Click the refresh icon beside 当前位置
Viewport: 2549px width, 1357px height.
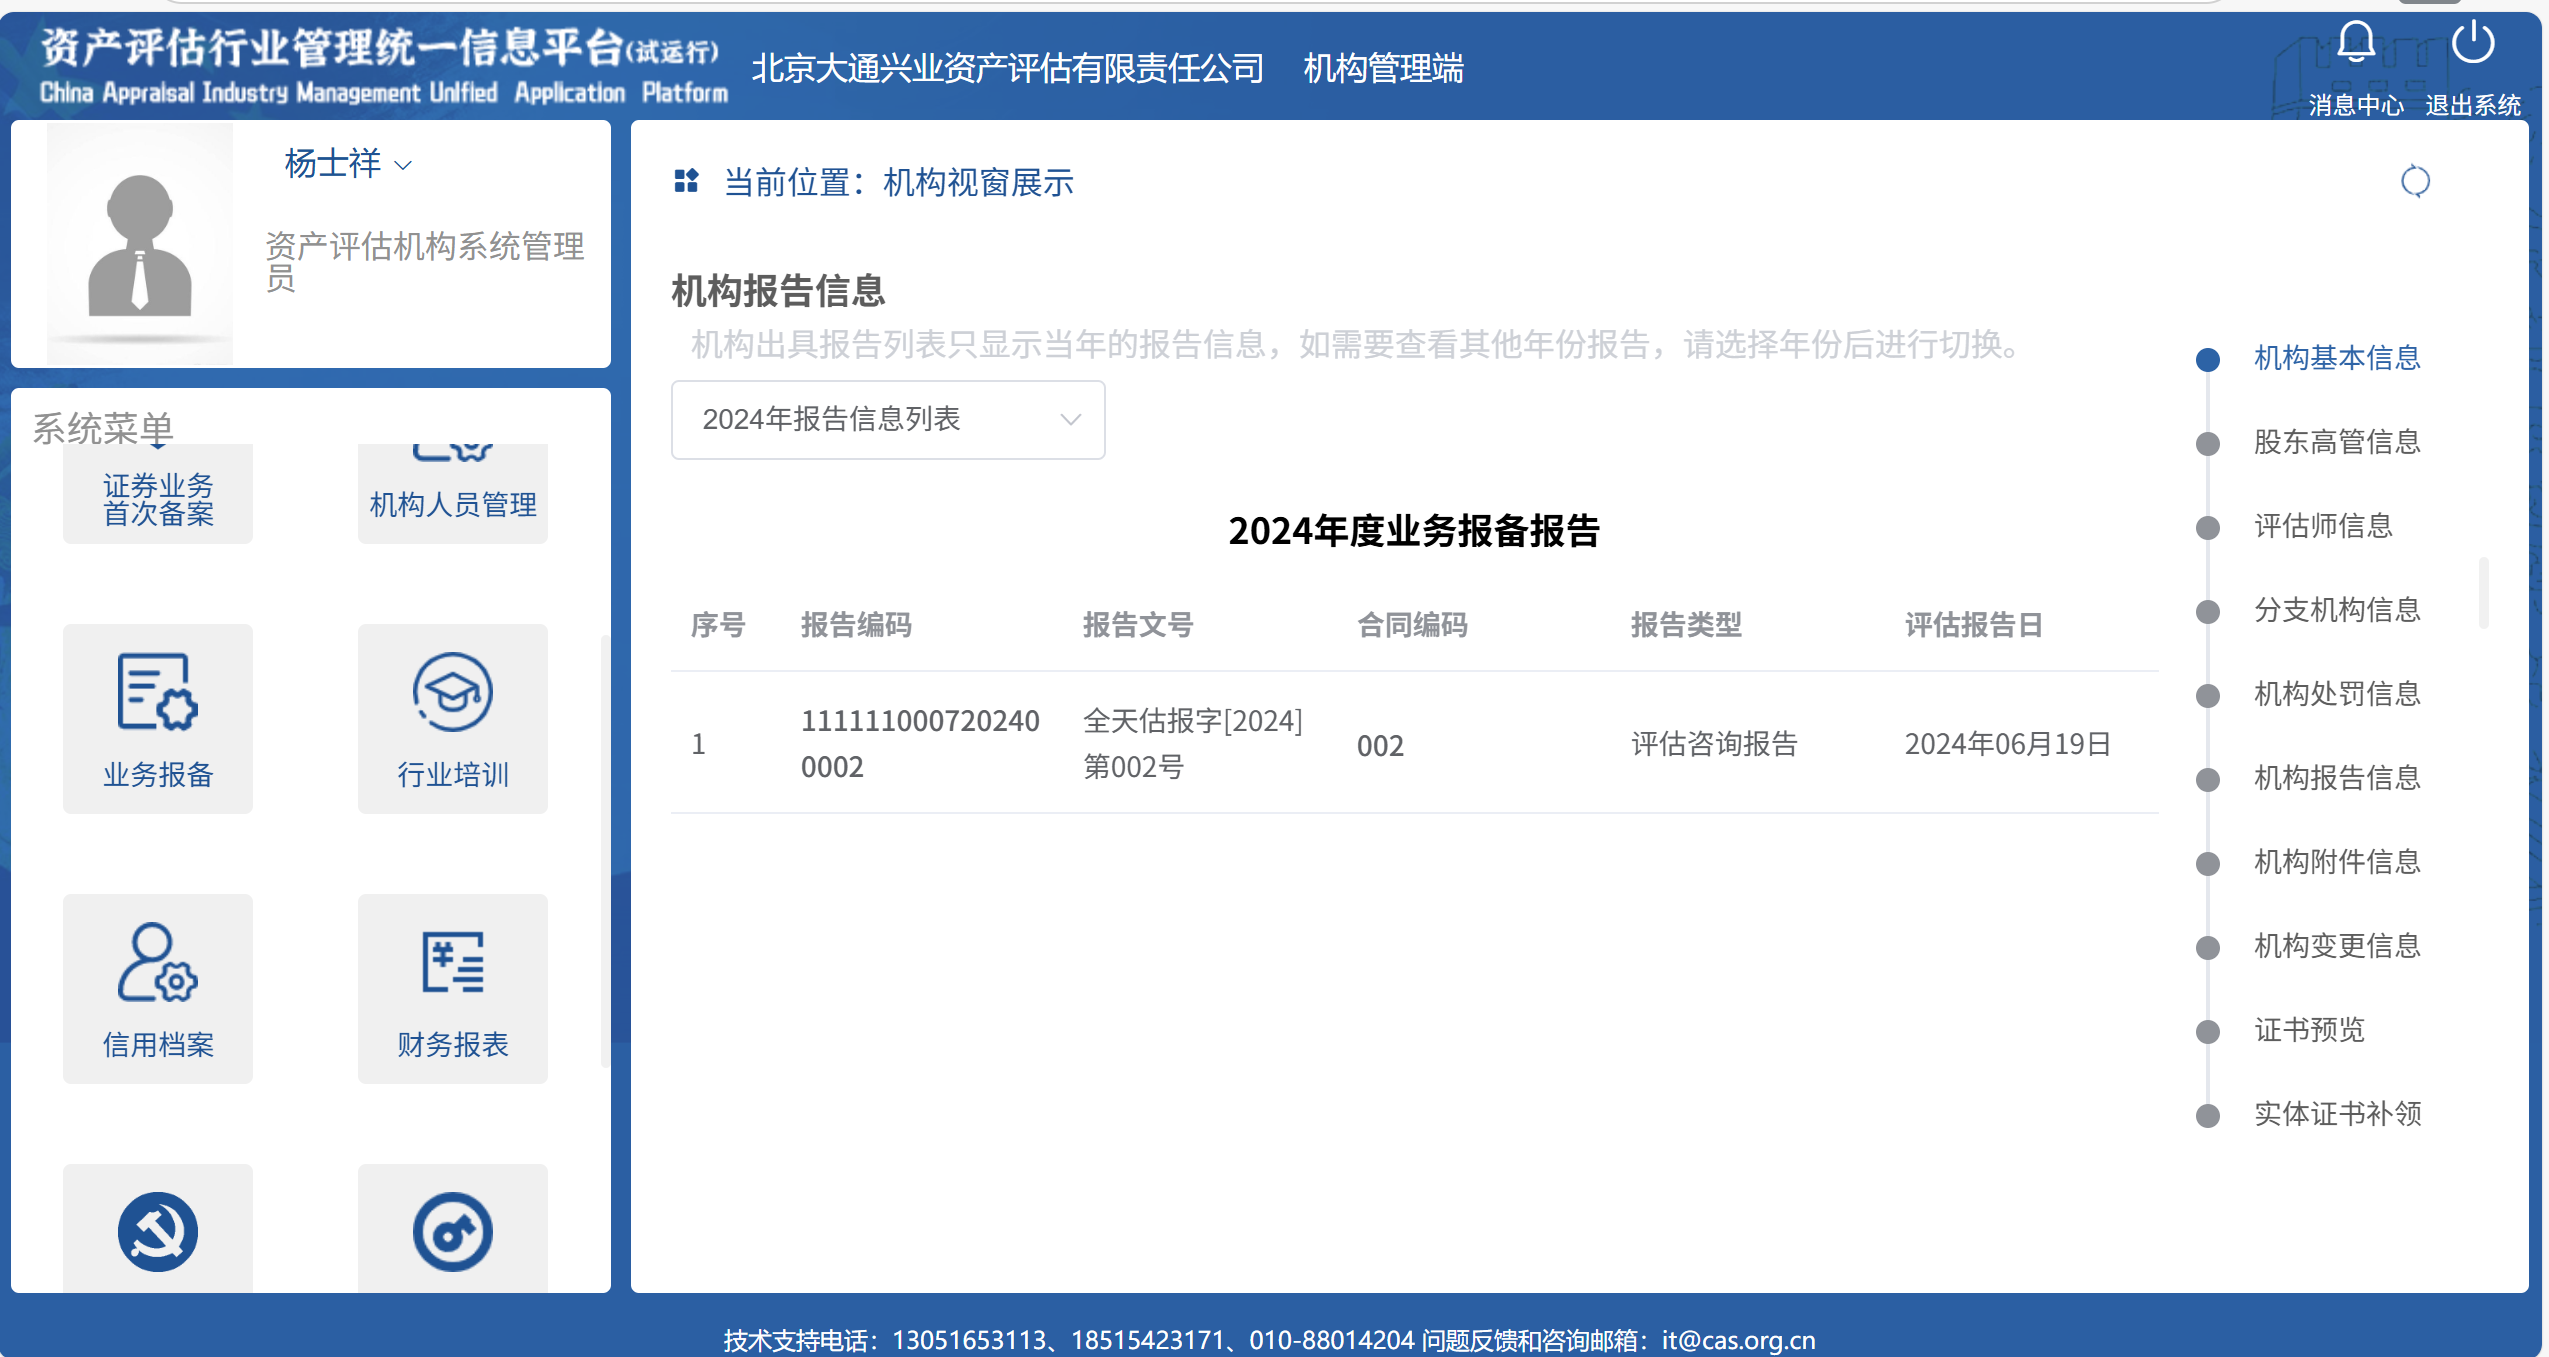click(x=2414, y=181)
